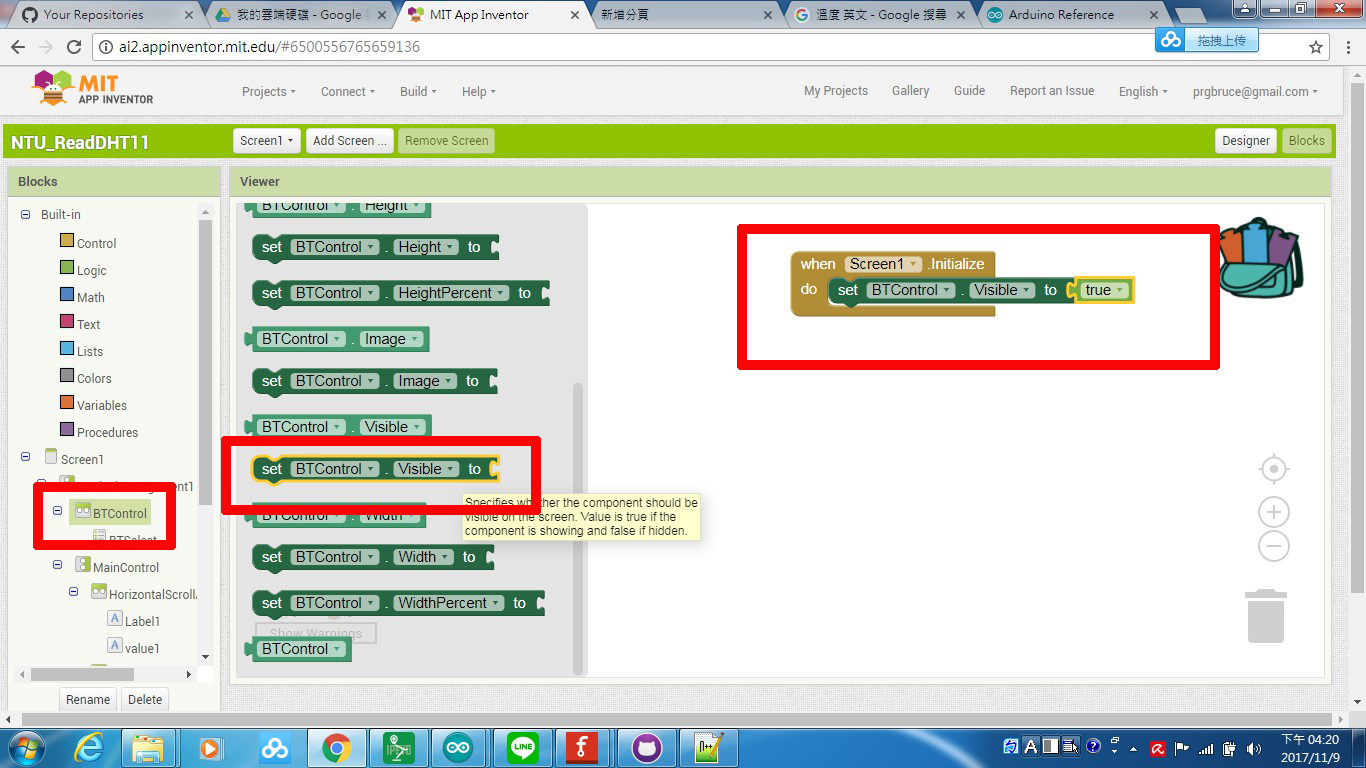Viewport: 1366px width, 768px height.
Task: Reload the page with the refresh icon
Action: 73,47
